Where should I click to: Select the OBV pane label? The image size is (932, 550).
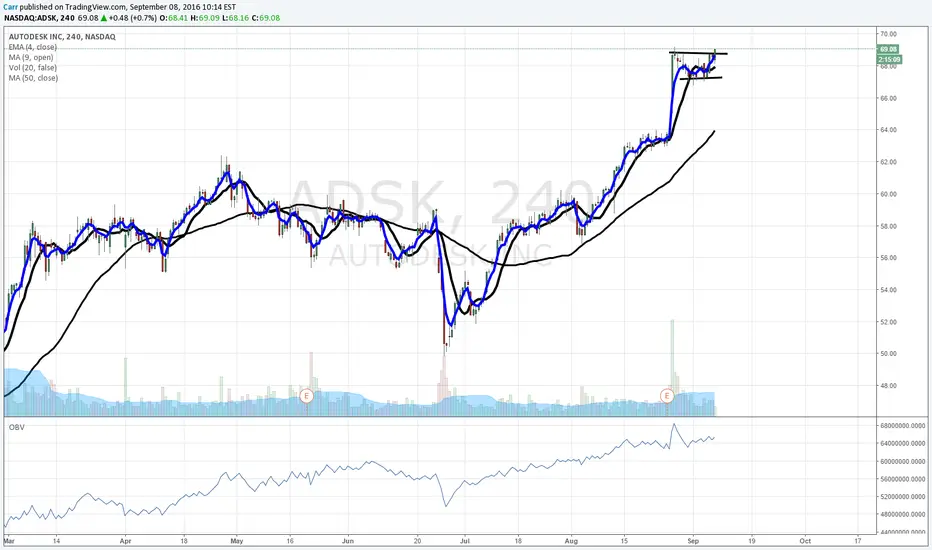17,427
